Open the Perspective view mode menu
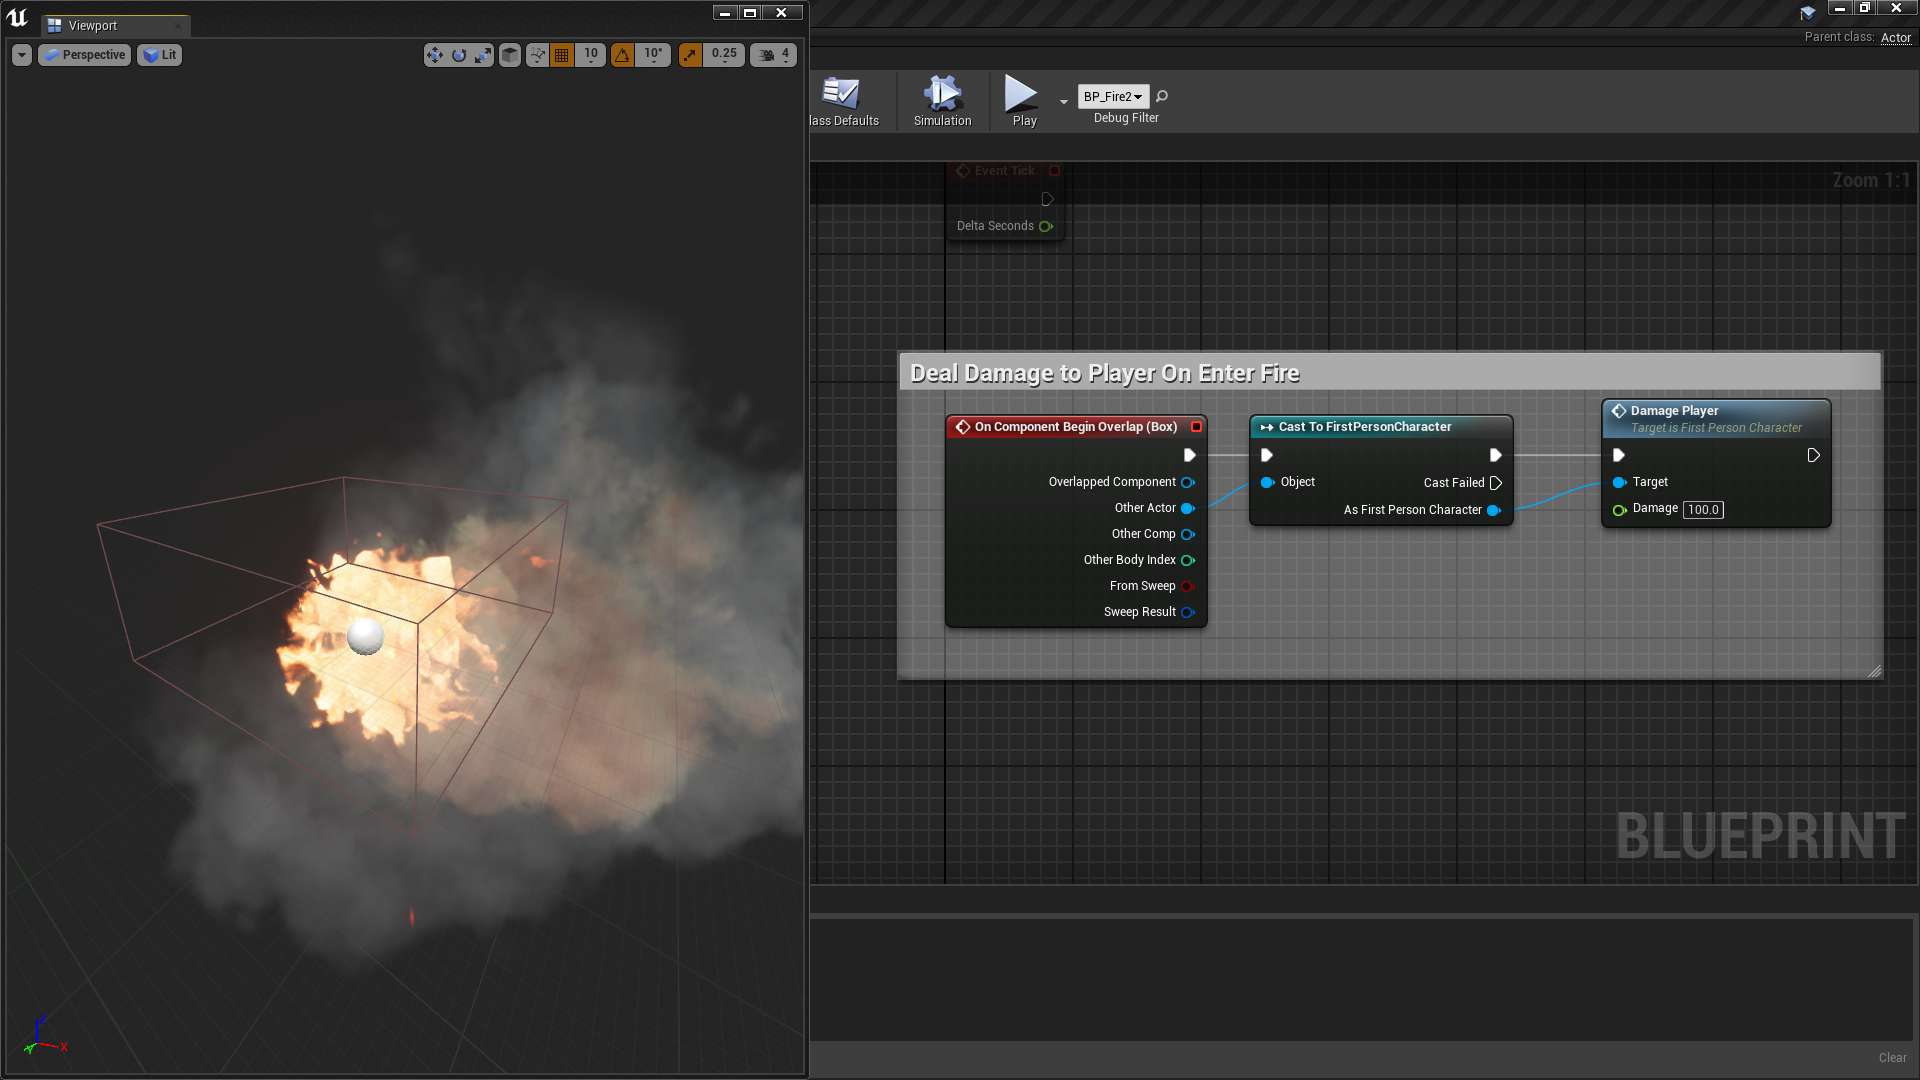Screen dimensions: 1920x1080 pyautogui.click(x=85, y=55)
